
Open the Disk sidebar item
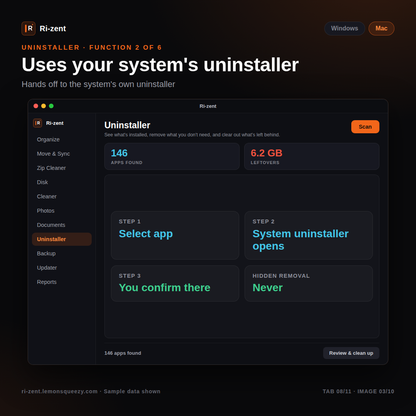pos(42,182)
